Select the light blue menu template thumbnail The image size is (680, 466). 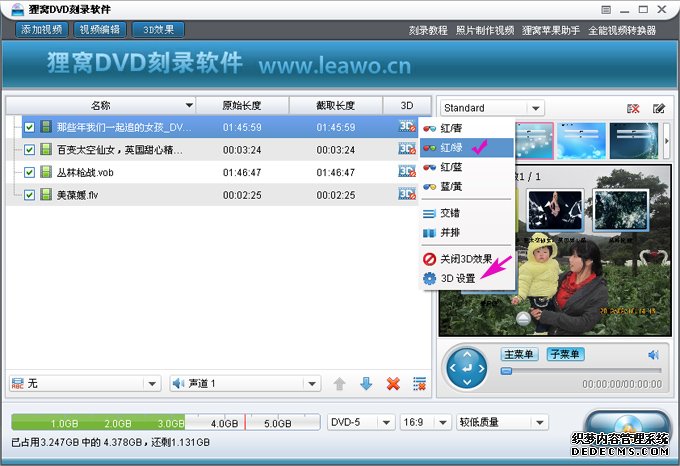[x=582, y=141]
